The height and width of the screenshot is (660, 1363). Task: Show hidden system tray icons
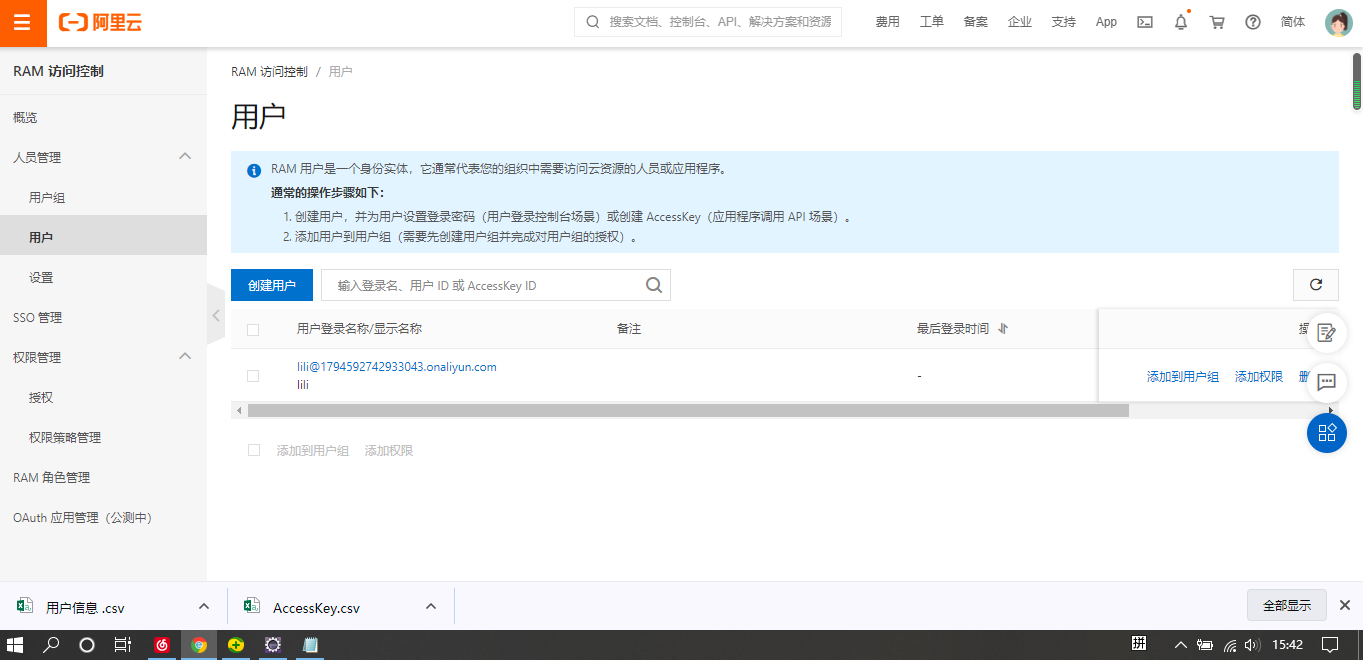[1180, 645]
